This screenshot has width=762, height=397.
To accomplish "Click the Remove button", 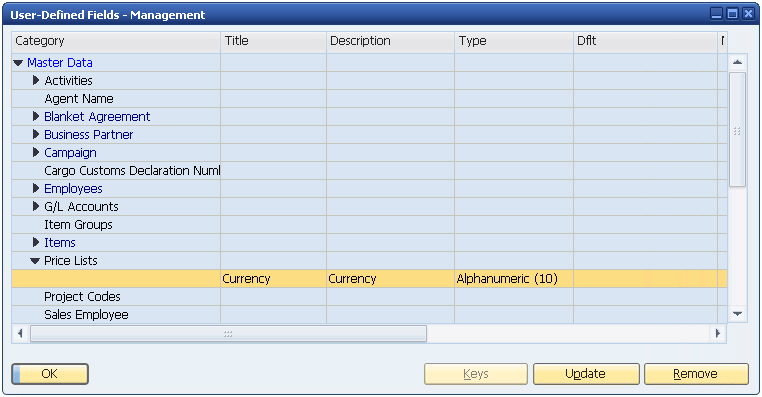I will point(696,374).
